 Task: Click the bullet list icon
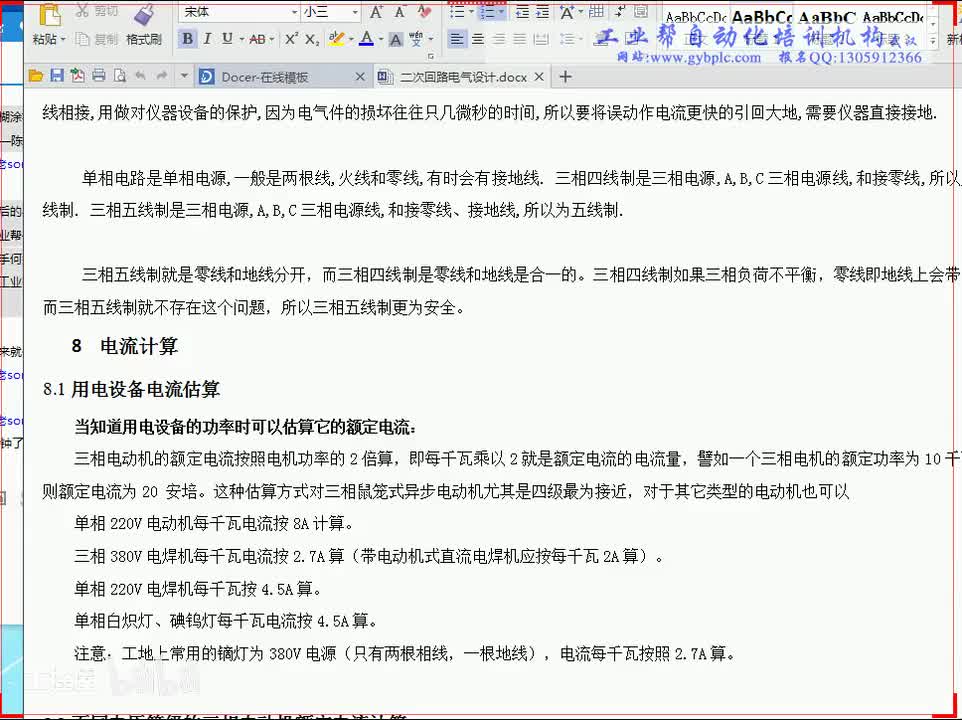pyautogui.click(x=457, y=12)
